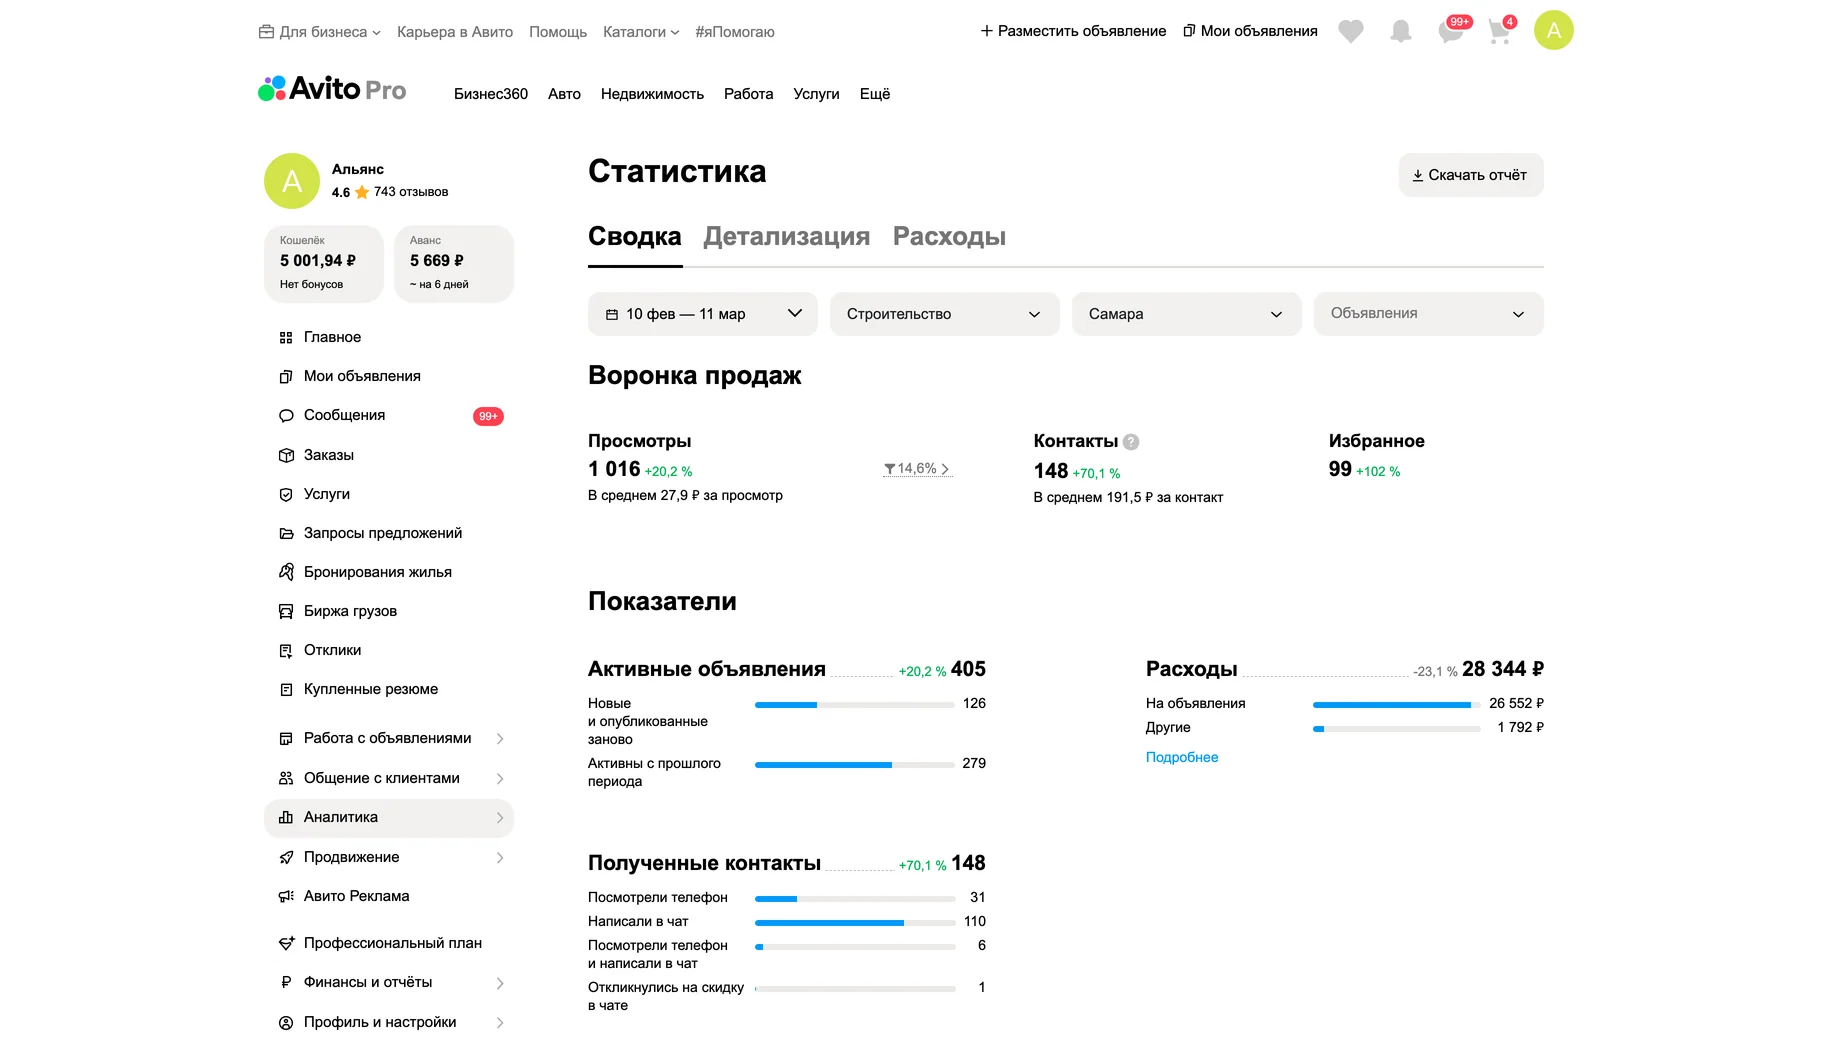Open Бронирования жилья icon
This screenshot has height=1040, width=1832.
click(x=286, y=572)
